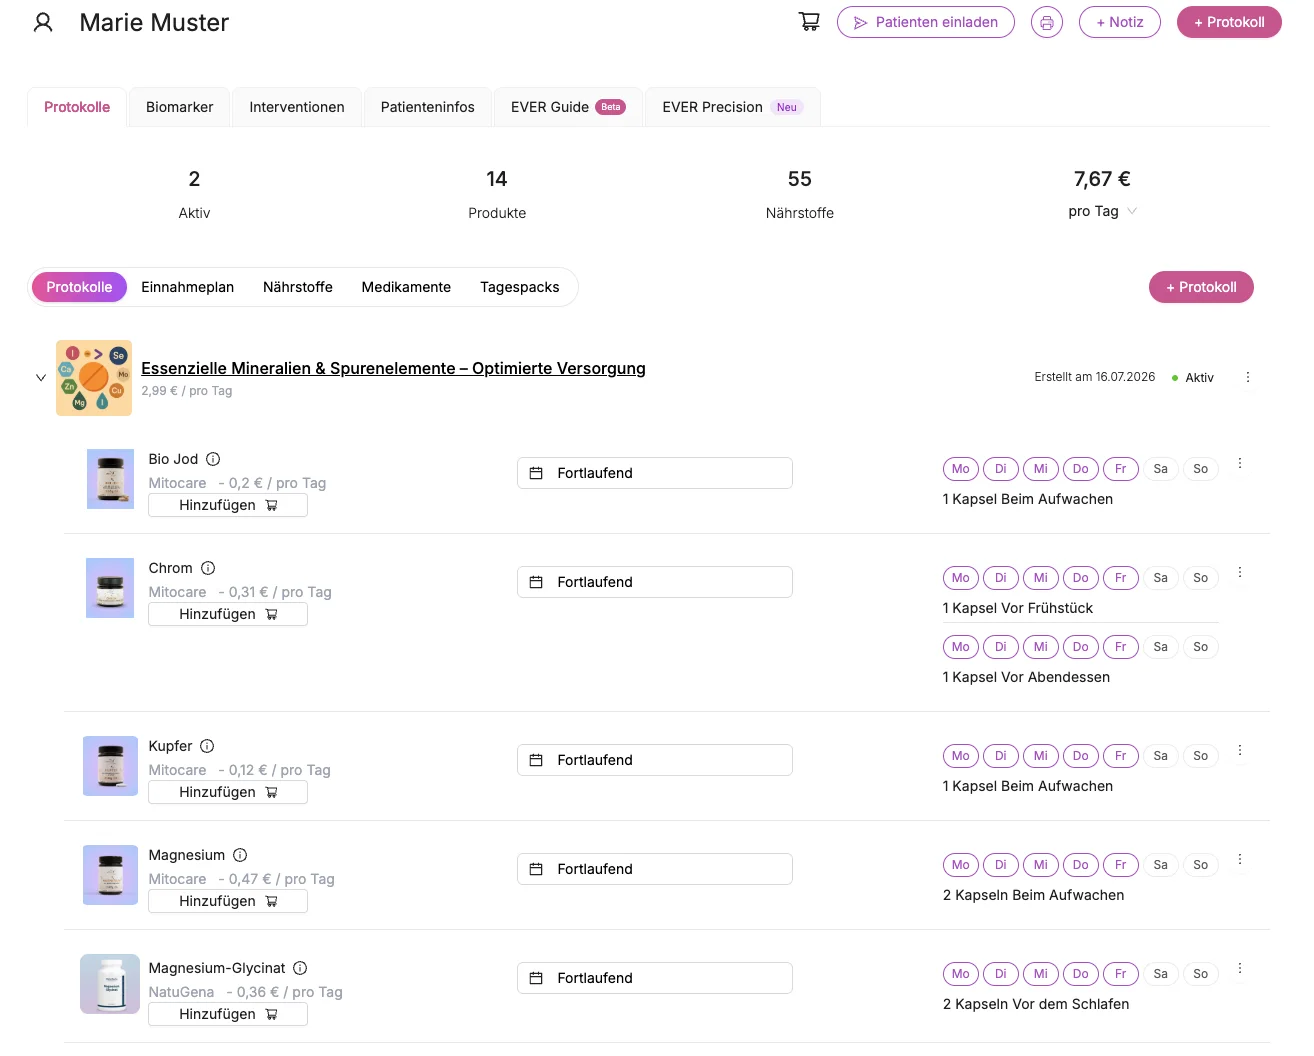Add Chrom to cart via Hinzufügen
1314x1056 pixels.
(x=228, y=614)
